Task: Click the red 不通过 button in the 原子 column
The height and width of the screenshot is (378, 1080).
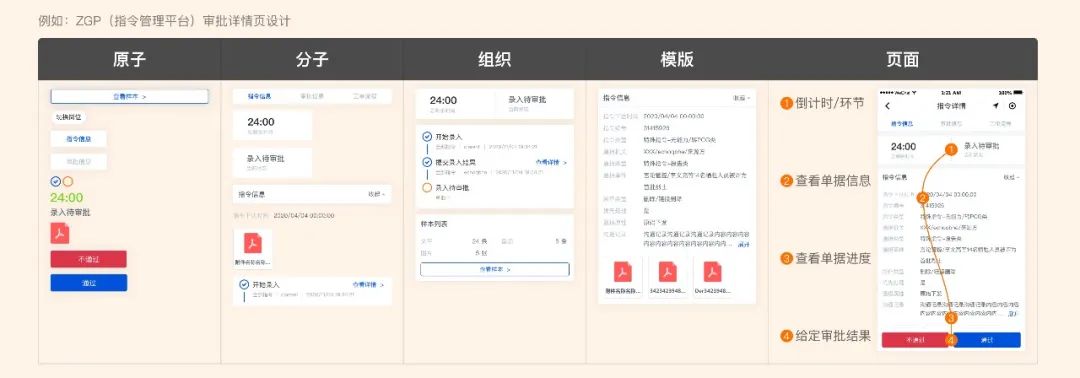Action: click(89, 259)
